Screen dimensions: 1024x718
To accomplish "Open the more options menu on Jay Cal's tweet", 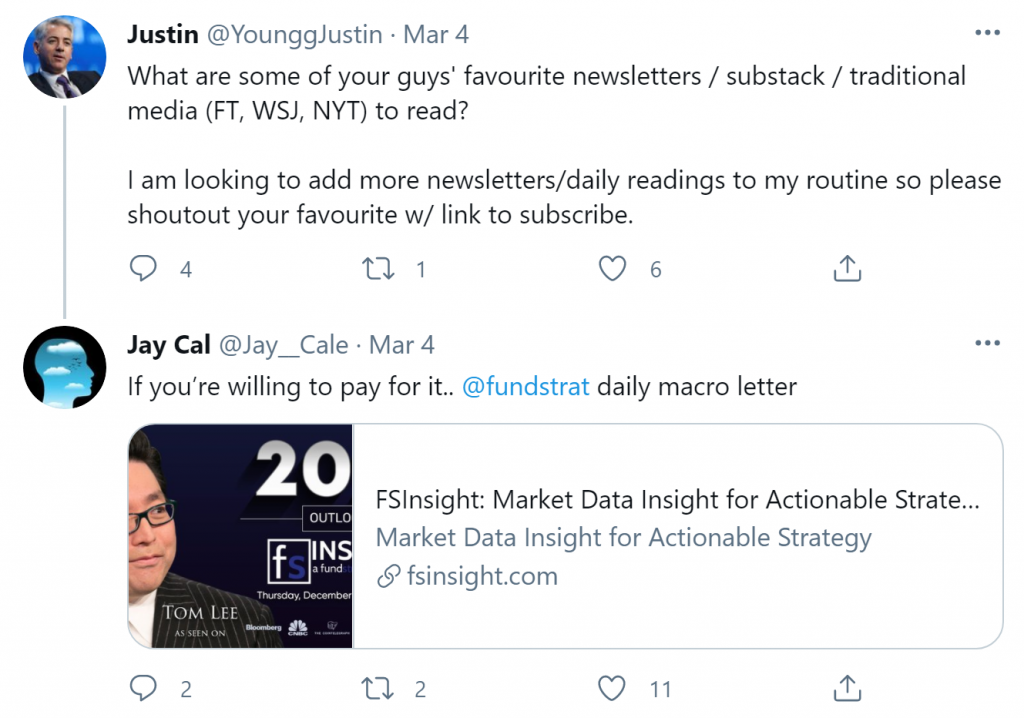I will pyautogui.click(x=988, y=342).
